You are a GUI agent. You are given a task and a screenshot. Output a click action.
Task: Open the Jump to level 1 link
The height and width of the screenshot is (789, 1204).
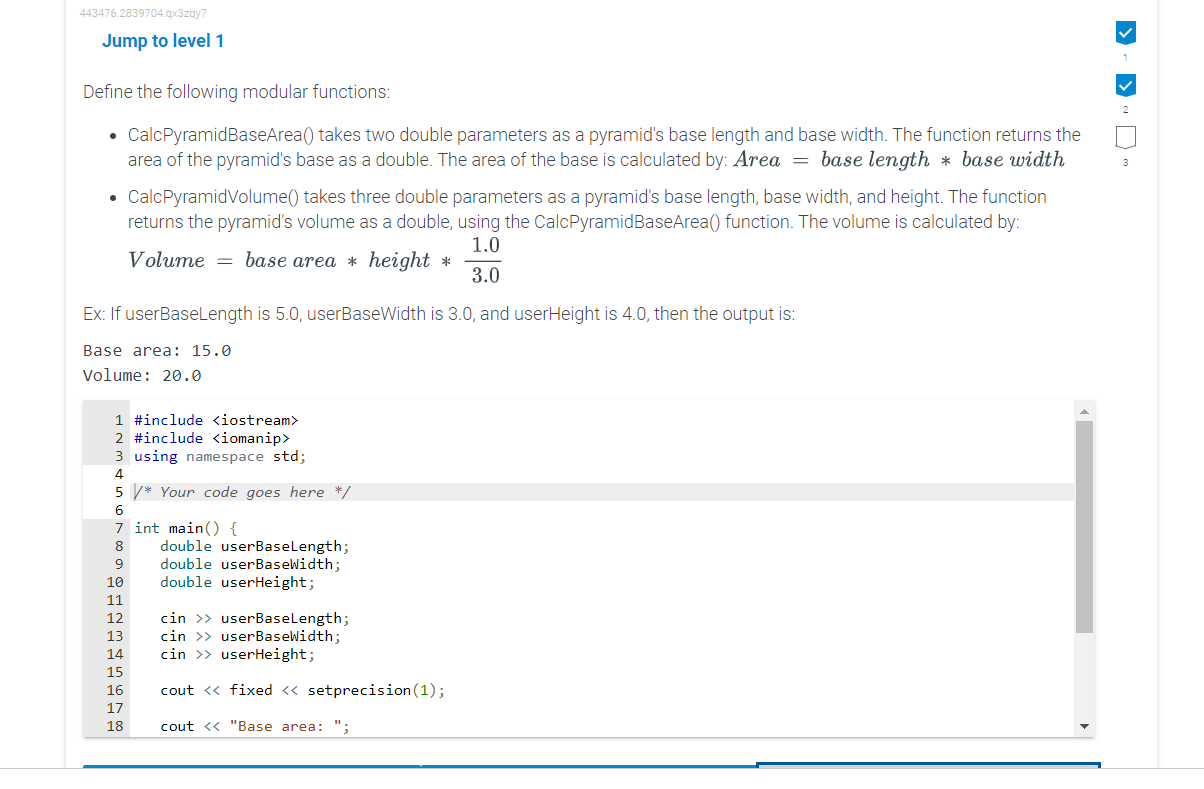coord(162,40)
